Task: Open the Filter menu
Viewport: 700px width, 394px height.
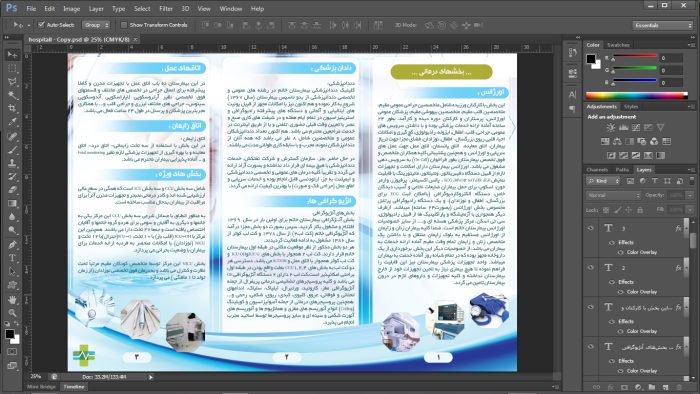Action: click(x=166, y=8)
